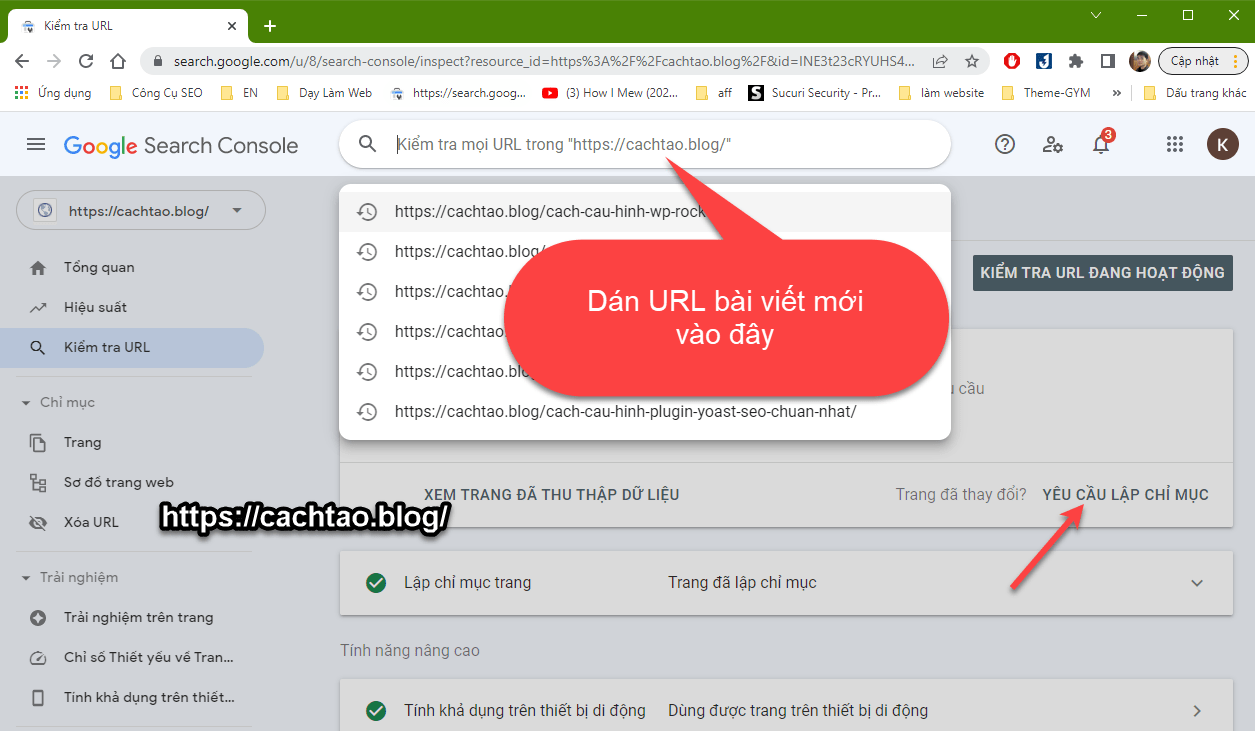This screenshot has height=731, width=1255.
Task: Bookmark this page star icon
Action: [972, 61]
